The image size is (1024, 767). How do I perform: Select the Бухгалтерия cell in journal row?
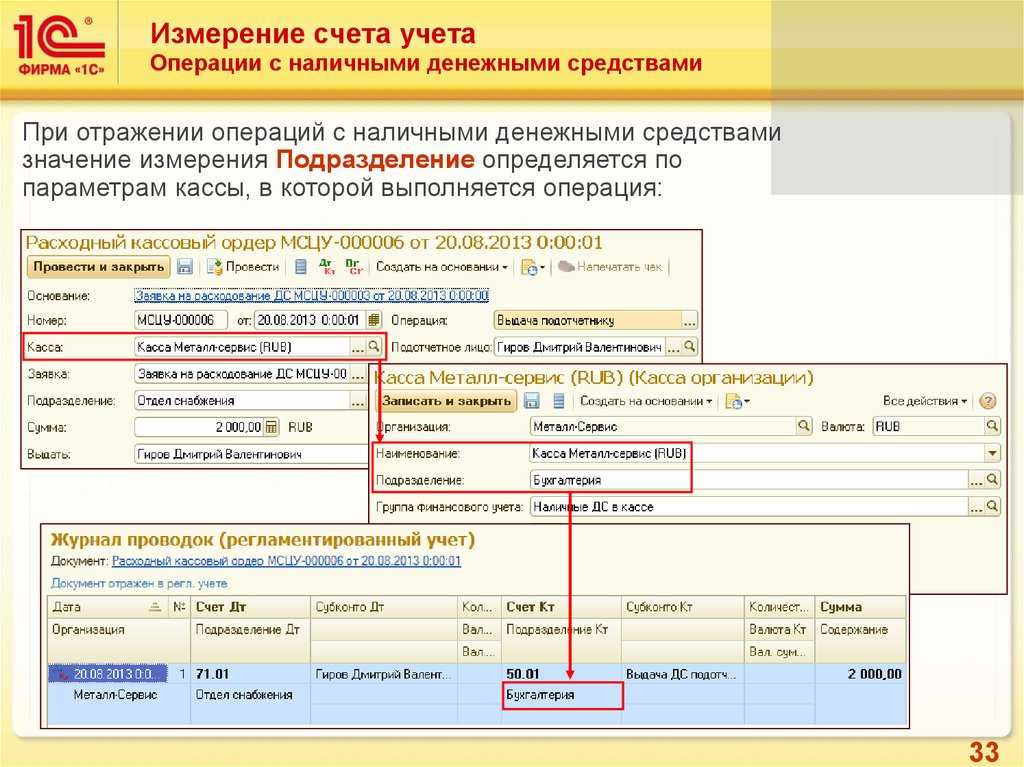(x=562, y=695)
